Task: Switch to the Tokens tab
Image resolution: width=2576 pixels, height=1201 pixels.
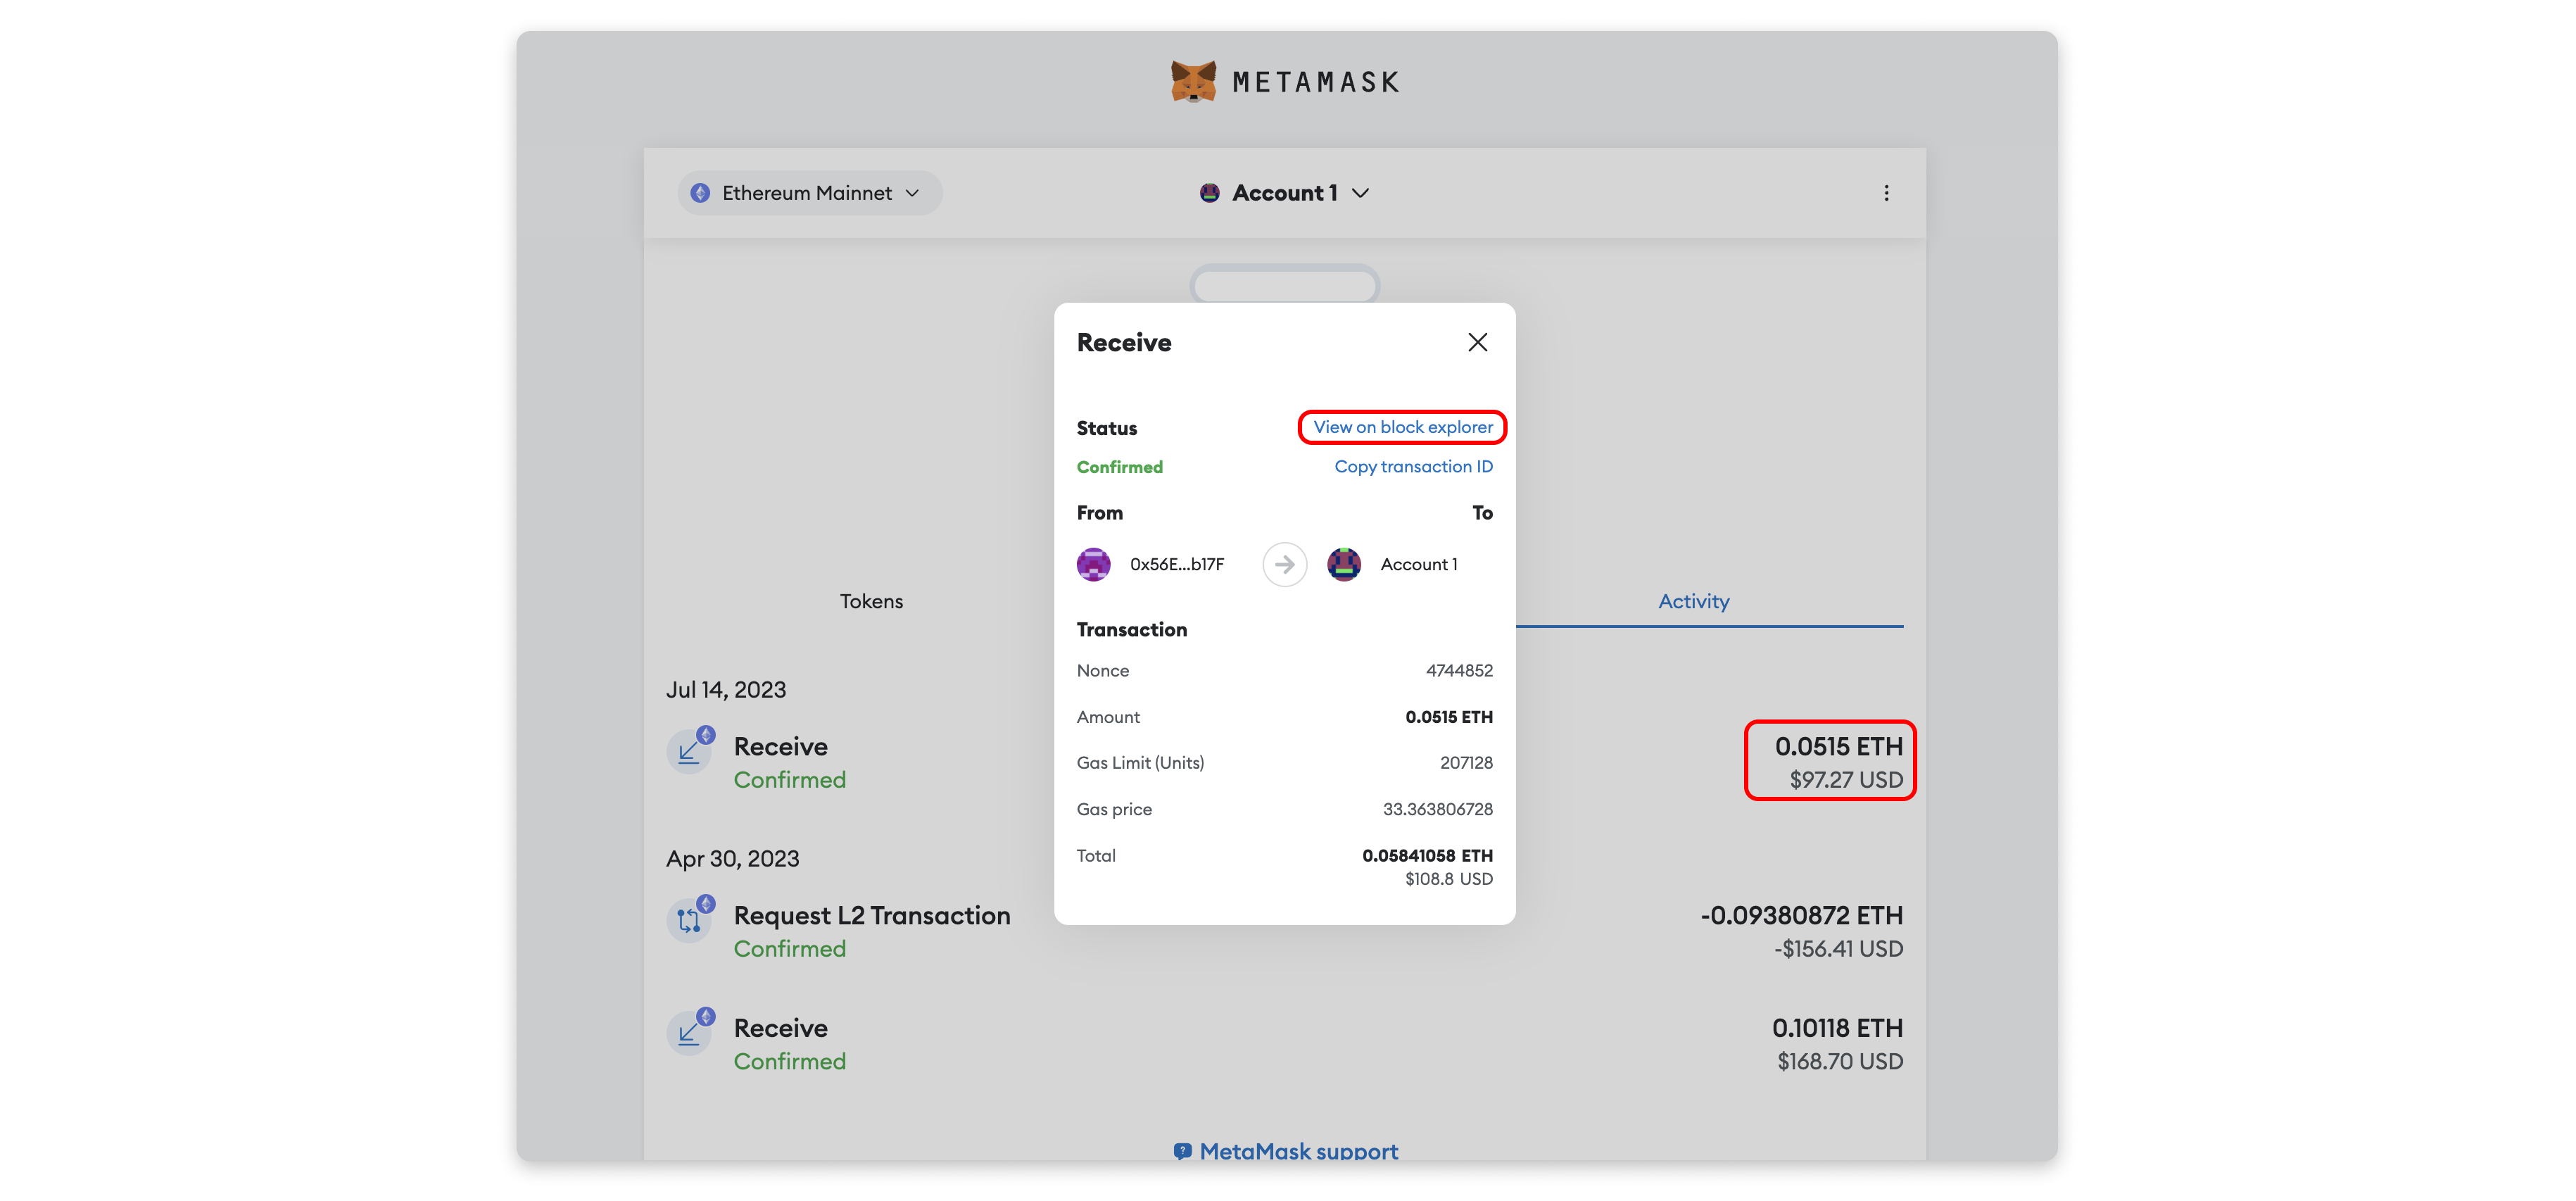Action: coord(871,601)
